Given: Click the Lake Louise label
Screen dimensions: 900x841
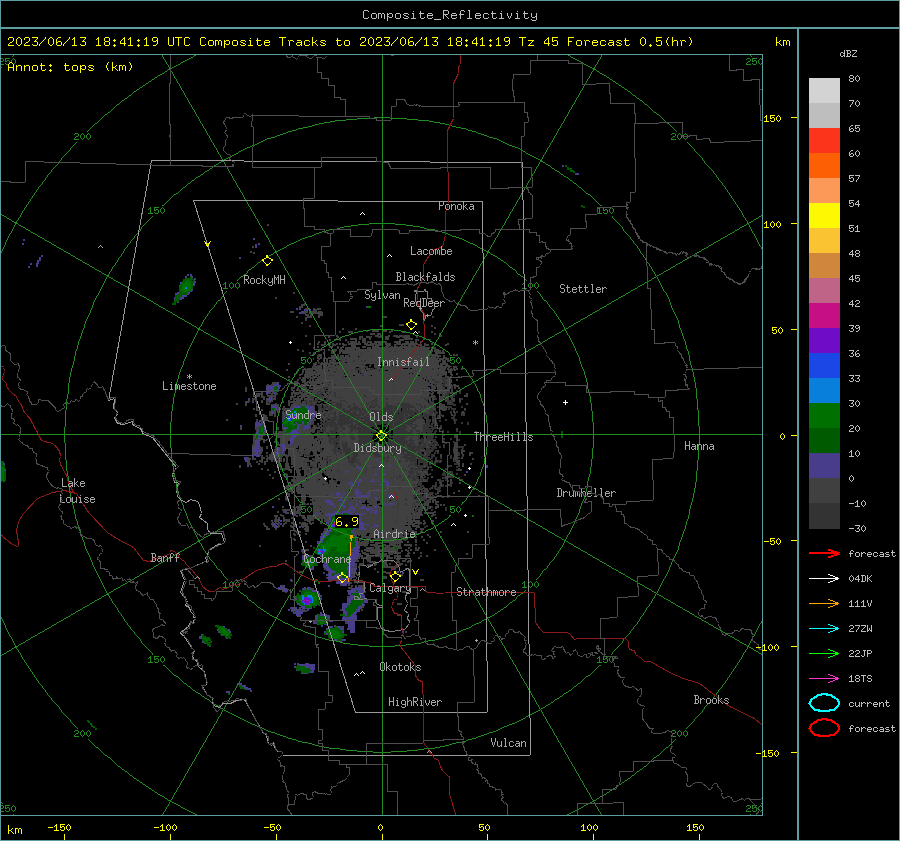Looking at the screenshot, I should click(x=77, y=491).
